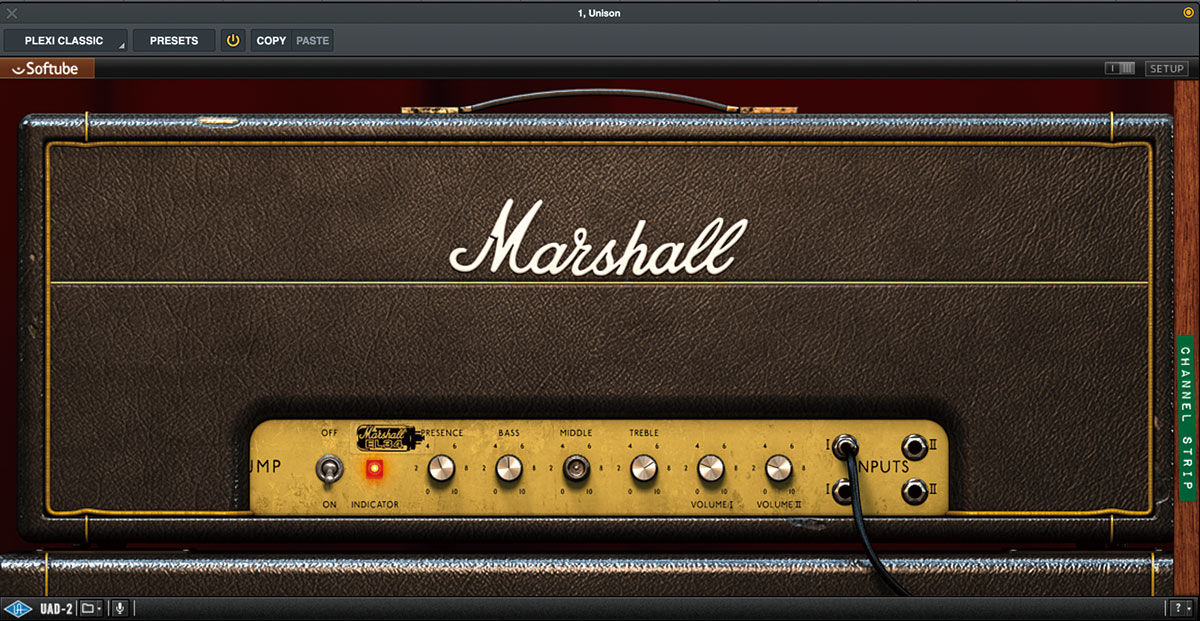
Task: Adjust the BASS knob
Action: pos(509,467)
